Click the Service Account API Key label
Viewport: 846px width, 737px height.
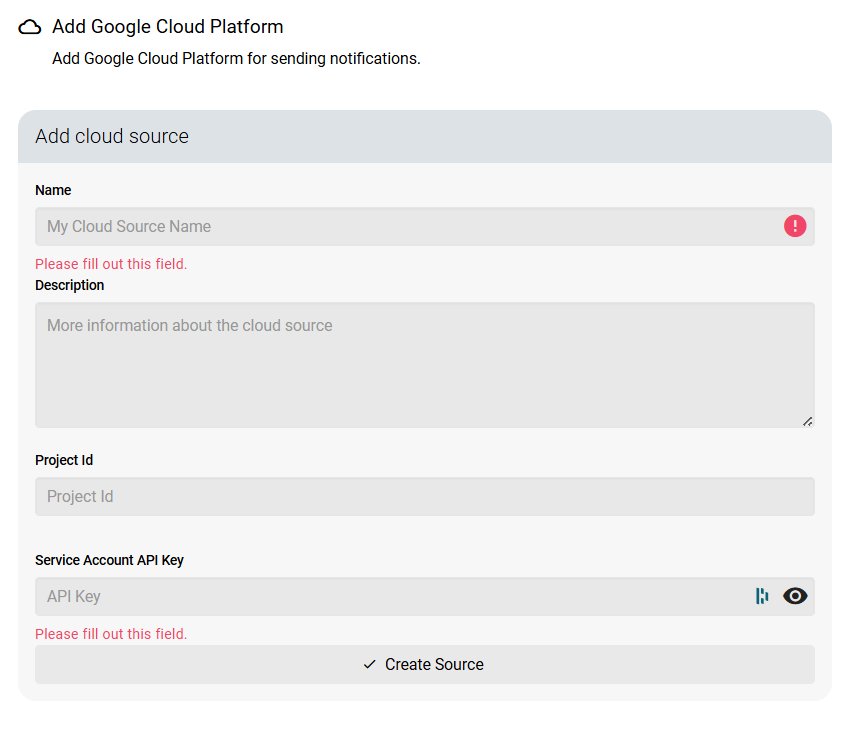(x=110, y=560)
